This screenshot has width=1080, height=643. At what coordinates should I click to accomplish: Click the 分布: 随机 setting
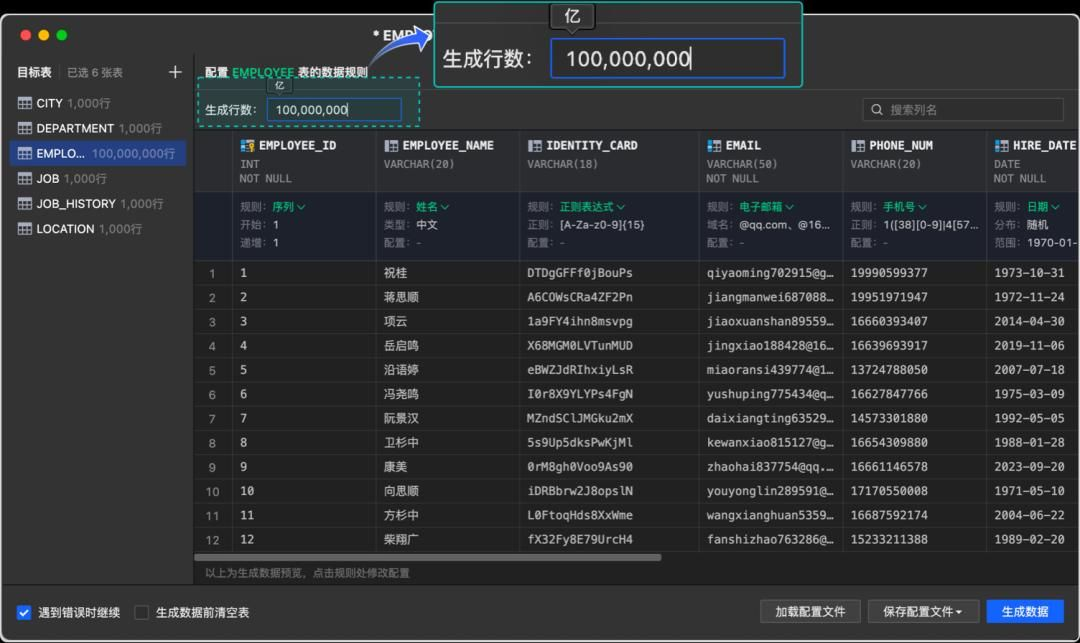[1021, 225]
